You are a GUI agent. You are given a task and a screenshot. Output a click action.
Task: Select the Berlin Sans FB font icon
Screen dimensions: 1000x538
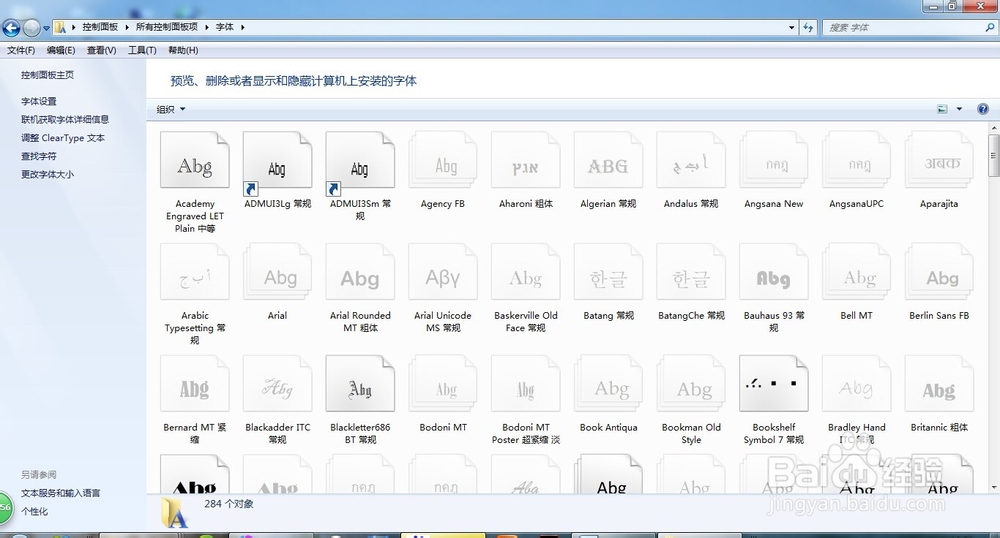click(939, 272)
